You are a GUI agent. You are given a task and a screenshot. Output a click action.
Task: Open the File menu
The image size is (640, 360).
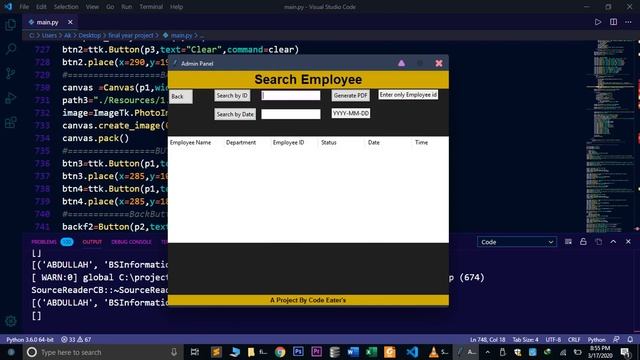click(24, 7)
